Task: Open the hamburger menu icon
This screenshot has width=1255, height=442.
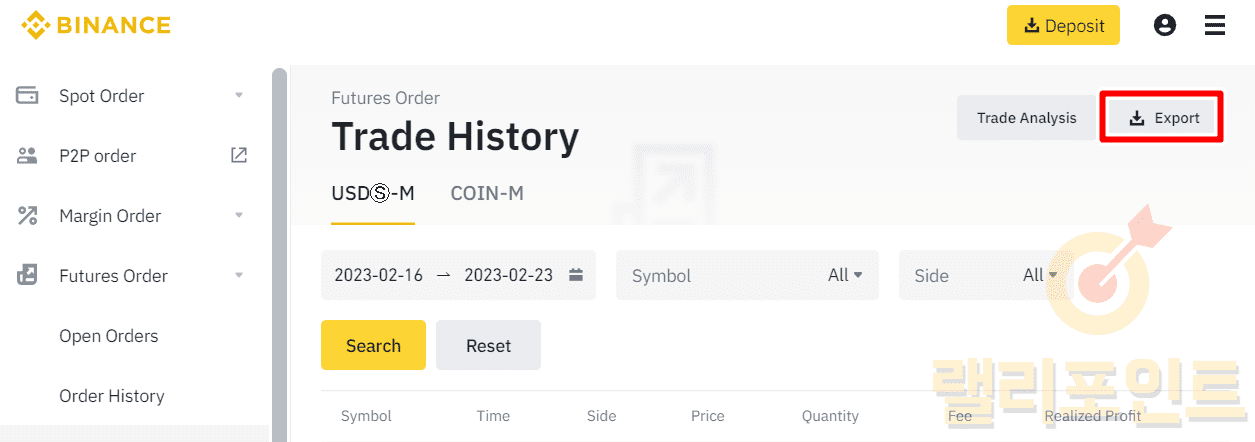Action: coord(1215,25)
